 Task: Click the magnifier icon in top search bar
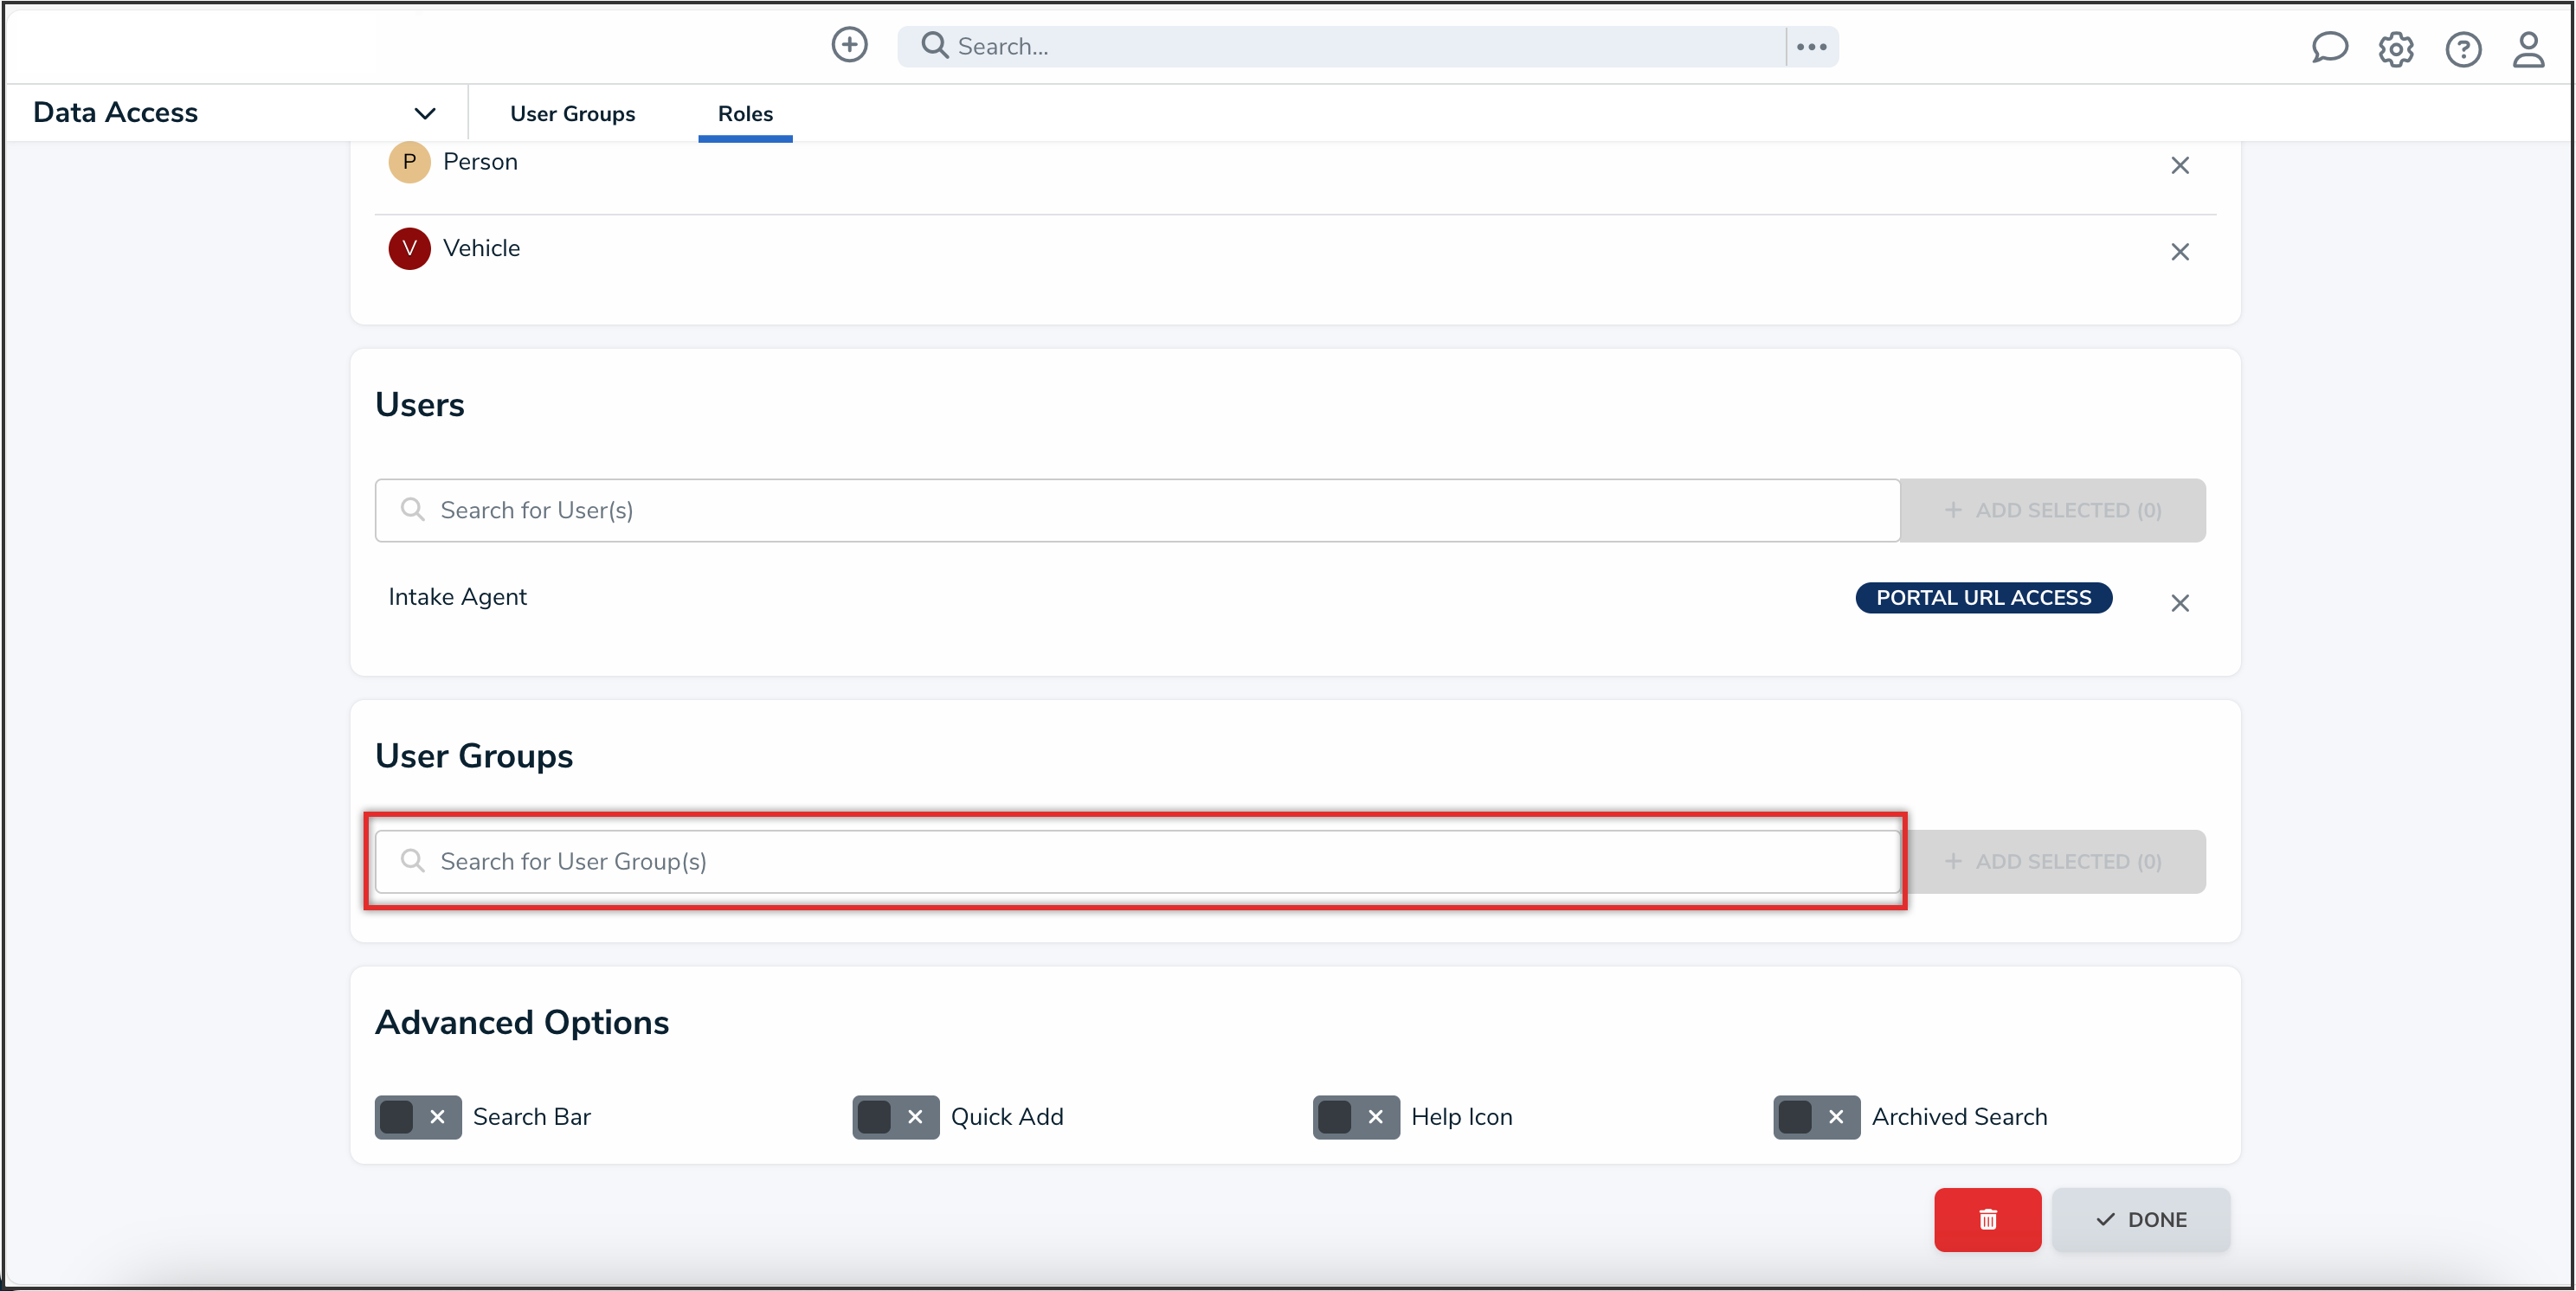click(x=934, y=46)
